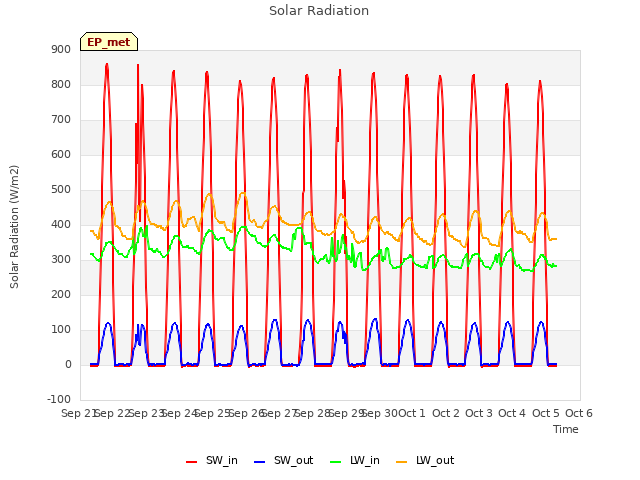The image size is (640, 480).
Task: Click the Oct 5 x-axis date label
Action: coord(546,413)
